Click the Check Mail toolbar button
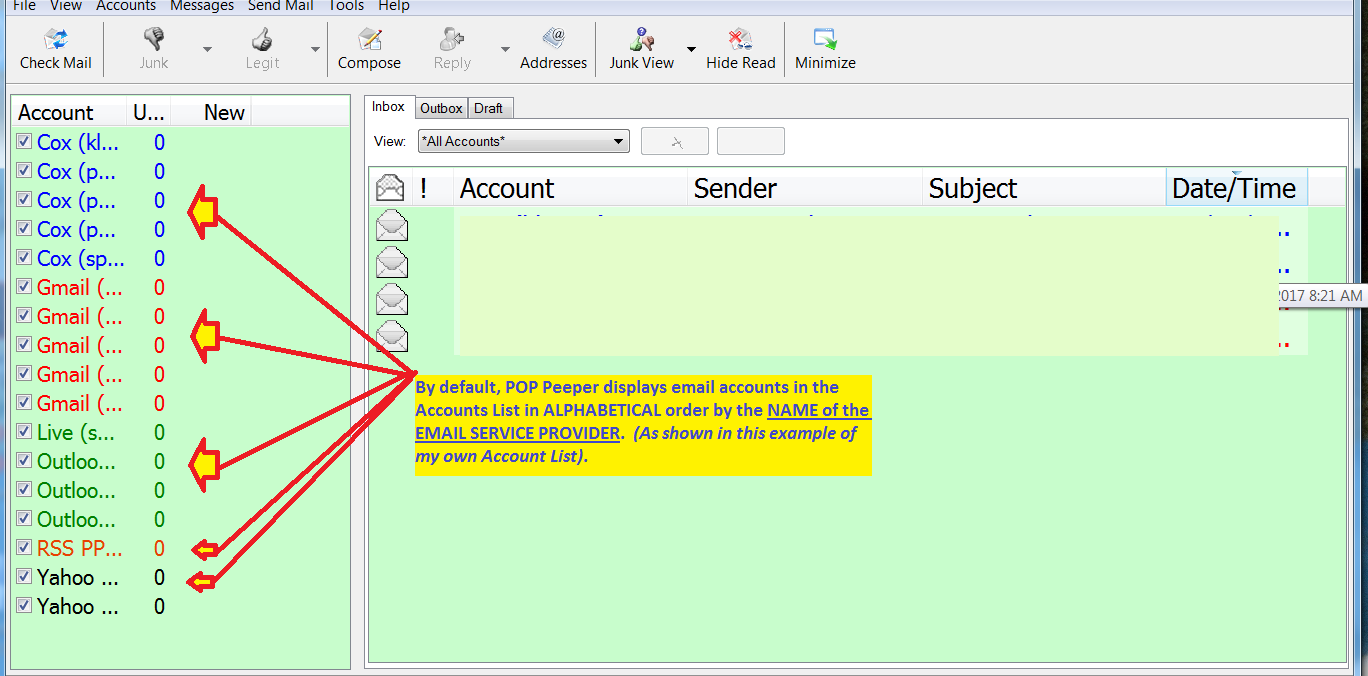The width and height of the screenshot is (1368, 676). 56,49
